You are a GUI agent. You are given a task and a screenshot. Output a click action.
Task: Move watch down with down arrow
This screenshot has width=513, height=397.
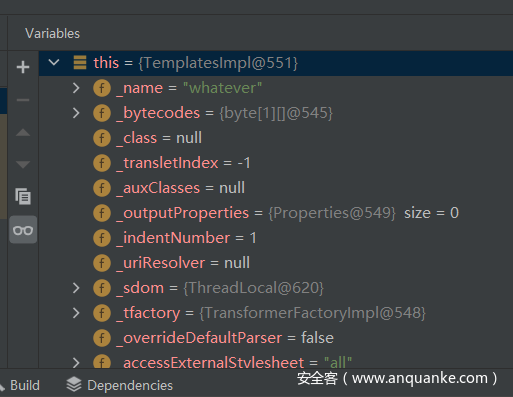click(23, 164)
